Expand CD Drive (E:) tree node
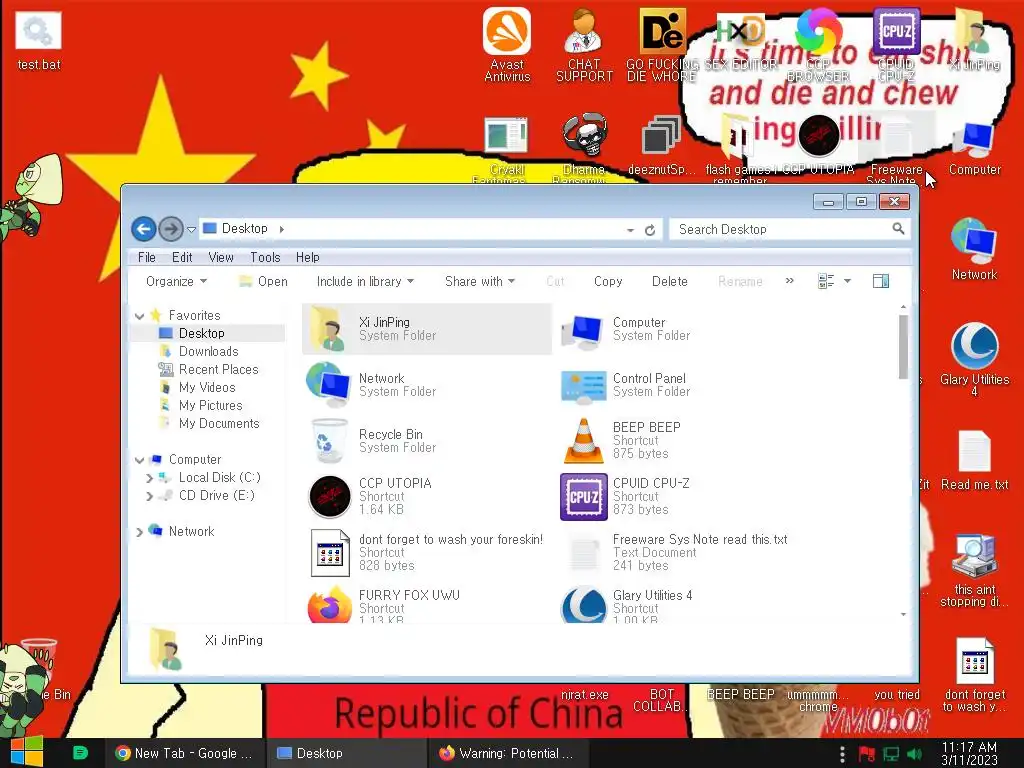The height and width of the screenshot is (768, 1024). (x=150, y=496)
